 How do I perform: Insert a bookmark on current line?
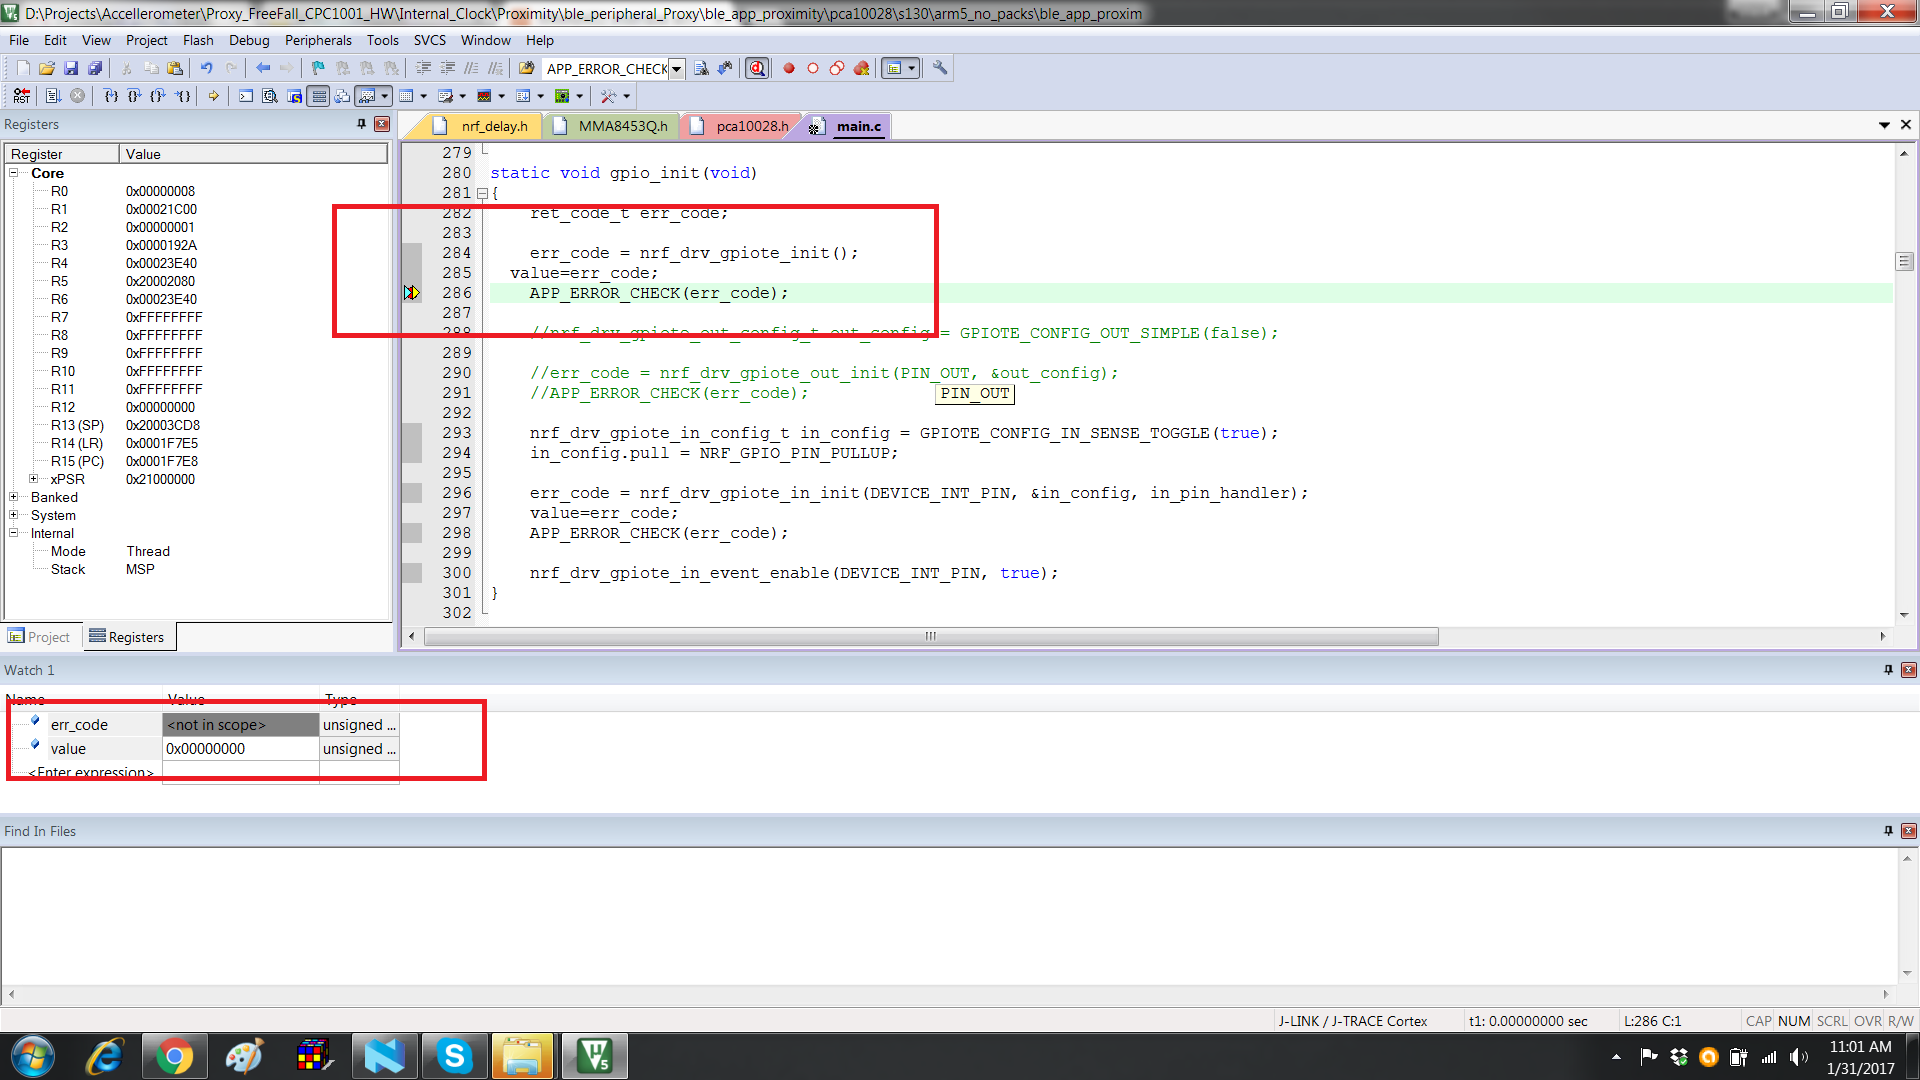[x=318, y=68]
